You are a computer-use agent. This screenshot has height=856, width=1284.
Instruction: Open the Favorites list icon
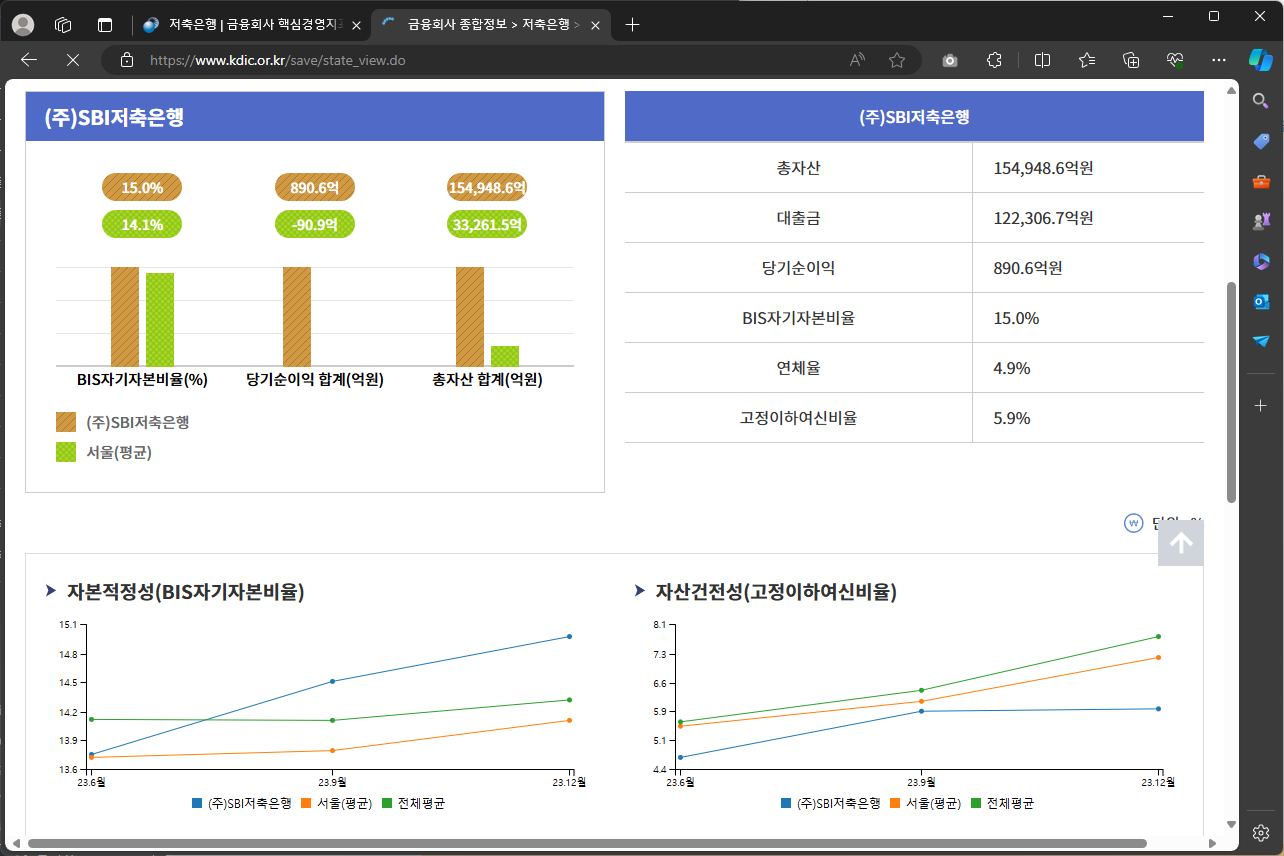[1087, 60]
